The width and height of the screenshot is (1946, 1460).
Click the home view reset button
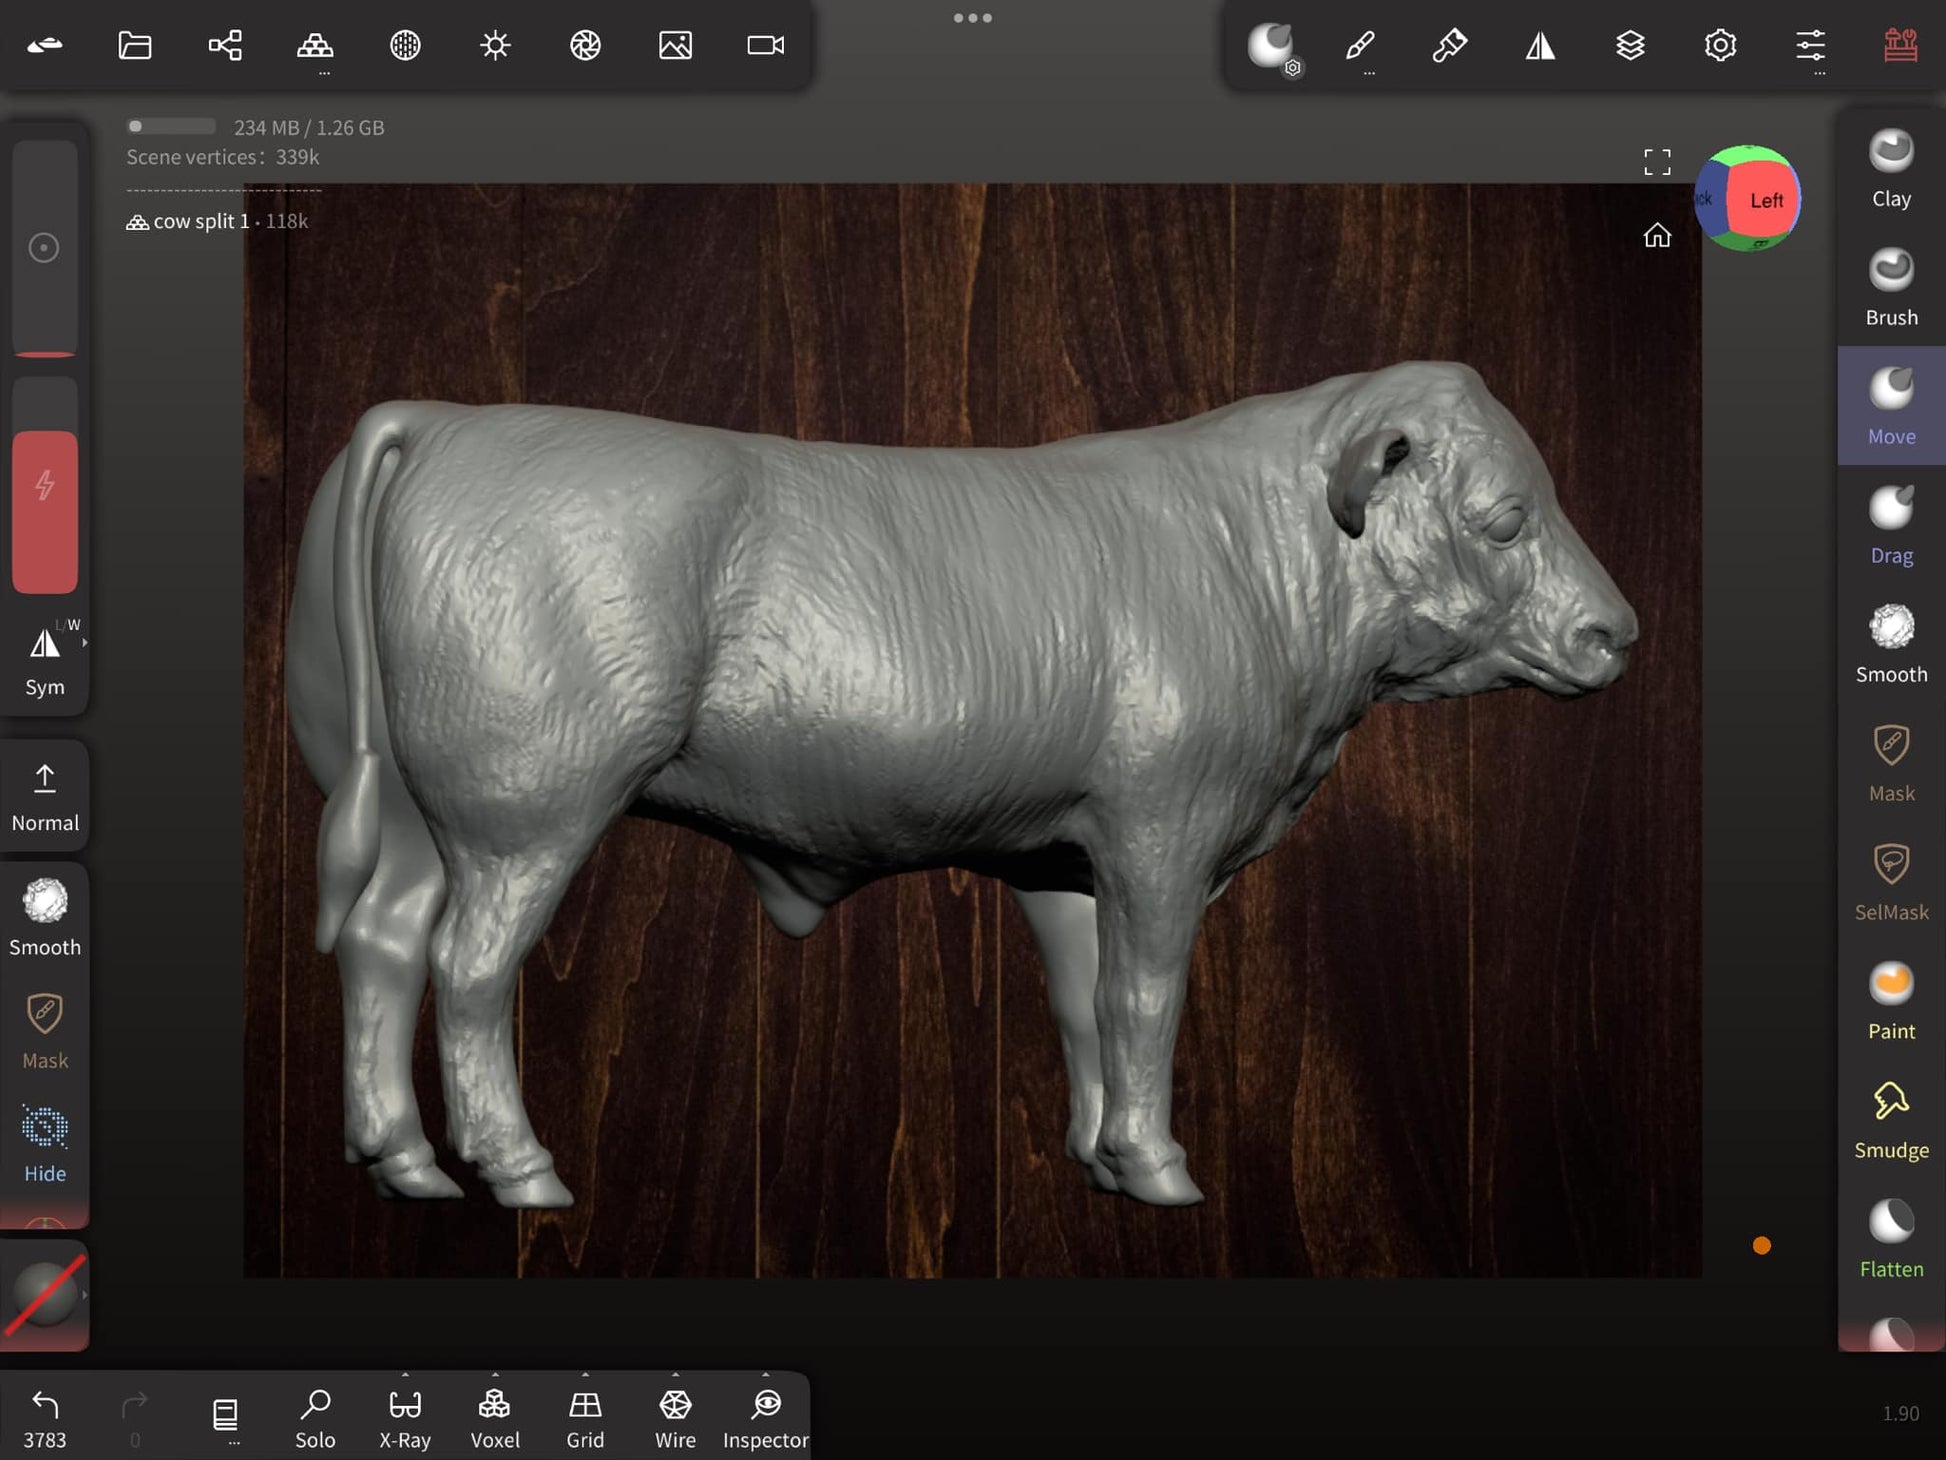(x=1657, y=235)
